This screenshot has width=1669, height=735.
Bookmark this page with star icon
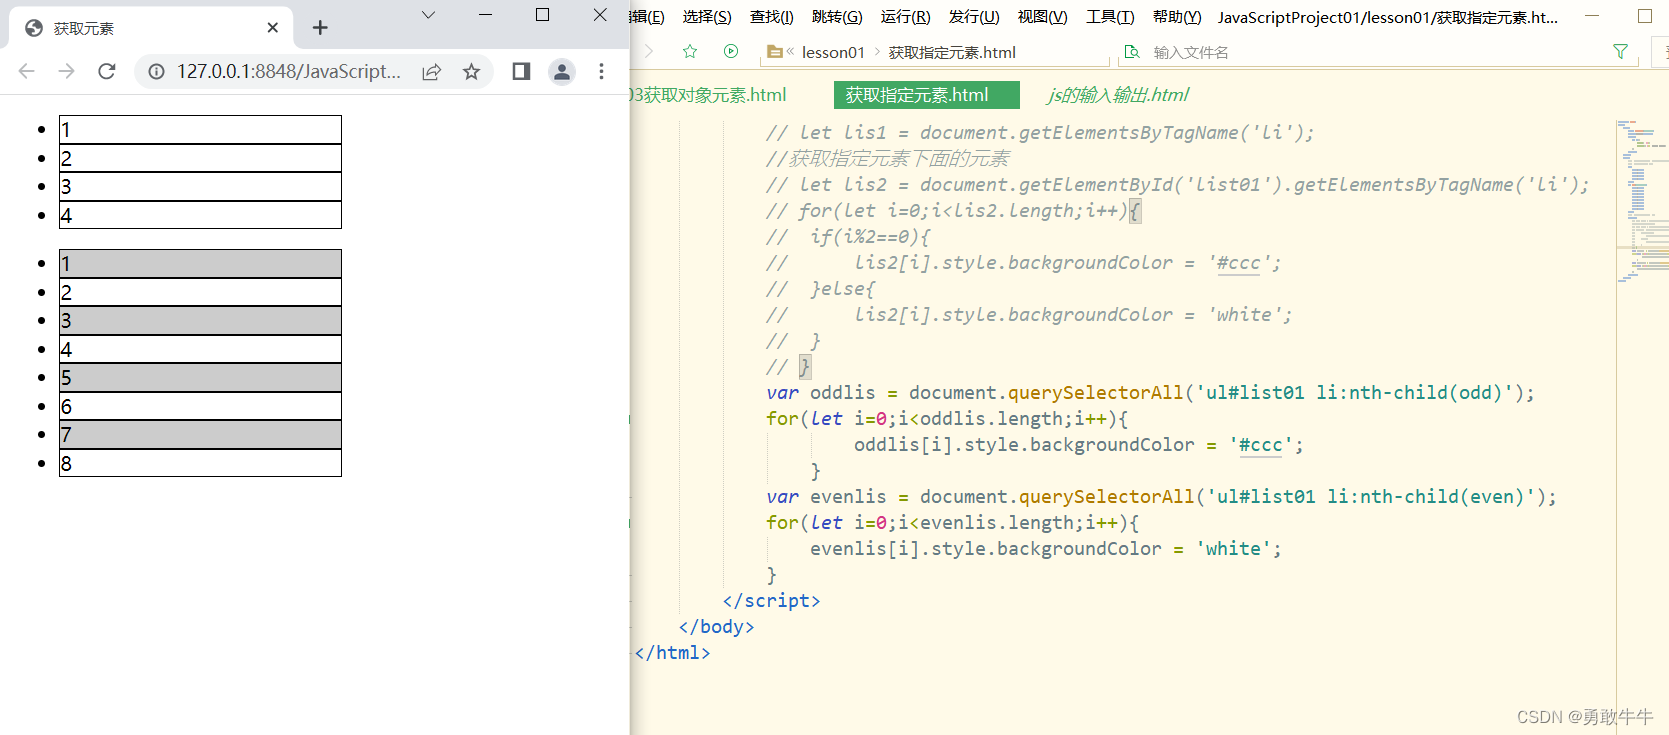(472, 71)
